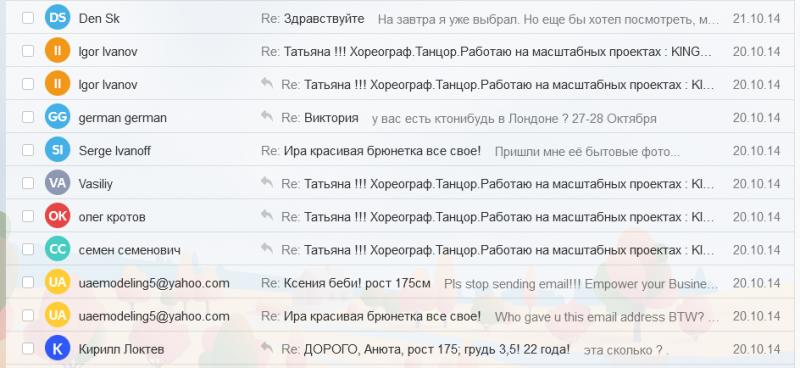Open 'Re: Виктория' message from german german
Viewport: 800px width, 368px height.
click(320, 118)
